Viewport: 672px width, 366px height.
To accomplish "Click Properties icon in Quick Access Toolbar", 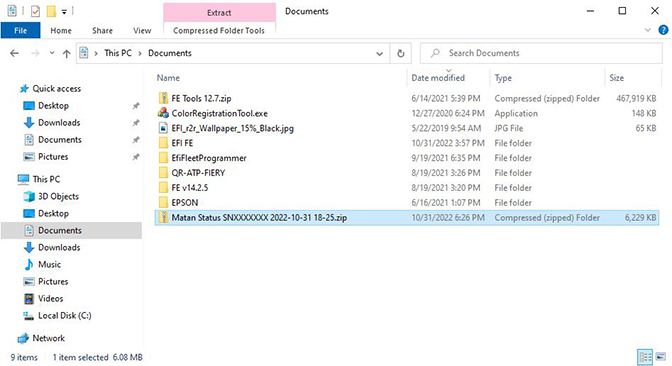I will (x=35, y=12).
